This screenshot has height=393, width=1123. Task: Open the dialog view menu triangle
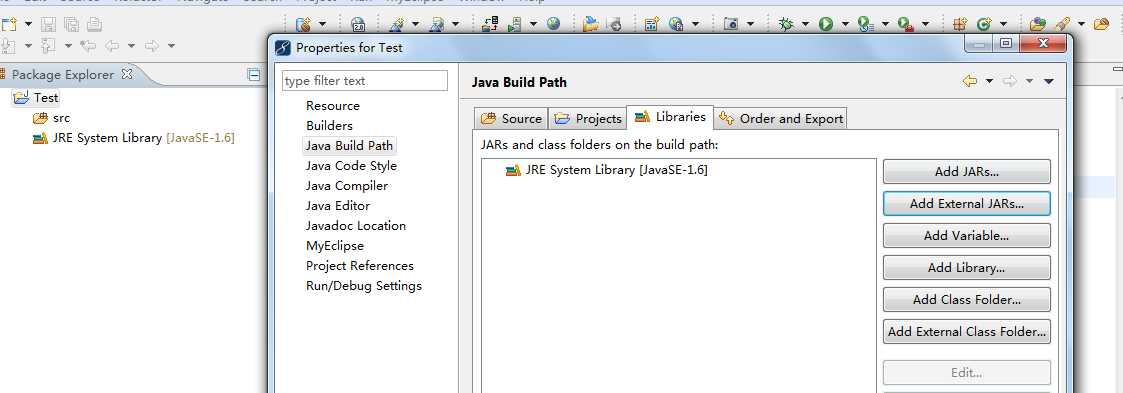point(1049,82)
